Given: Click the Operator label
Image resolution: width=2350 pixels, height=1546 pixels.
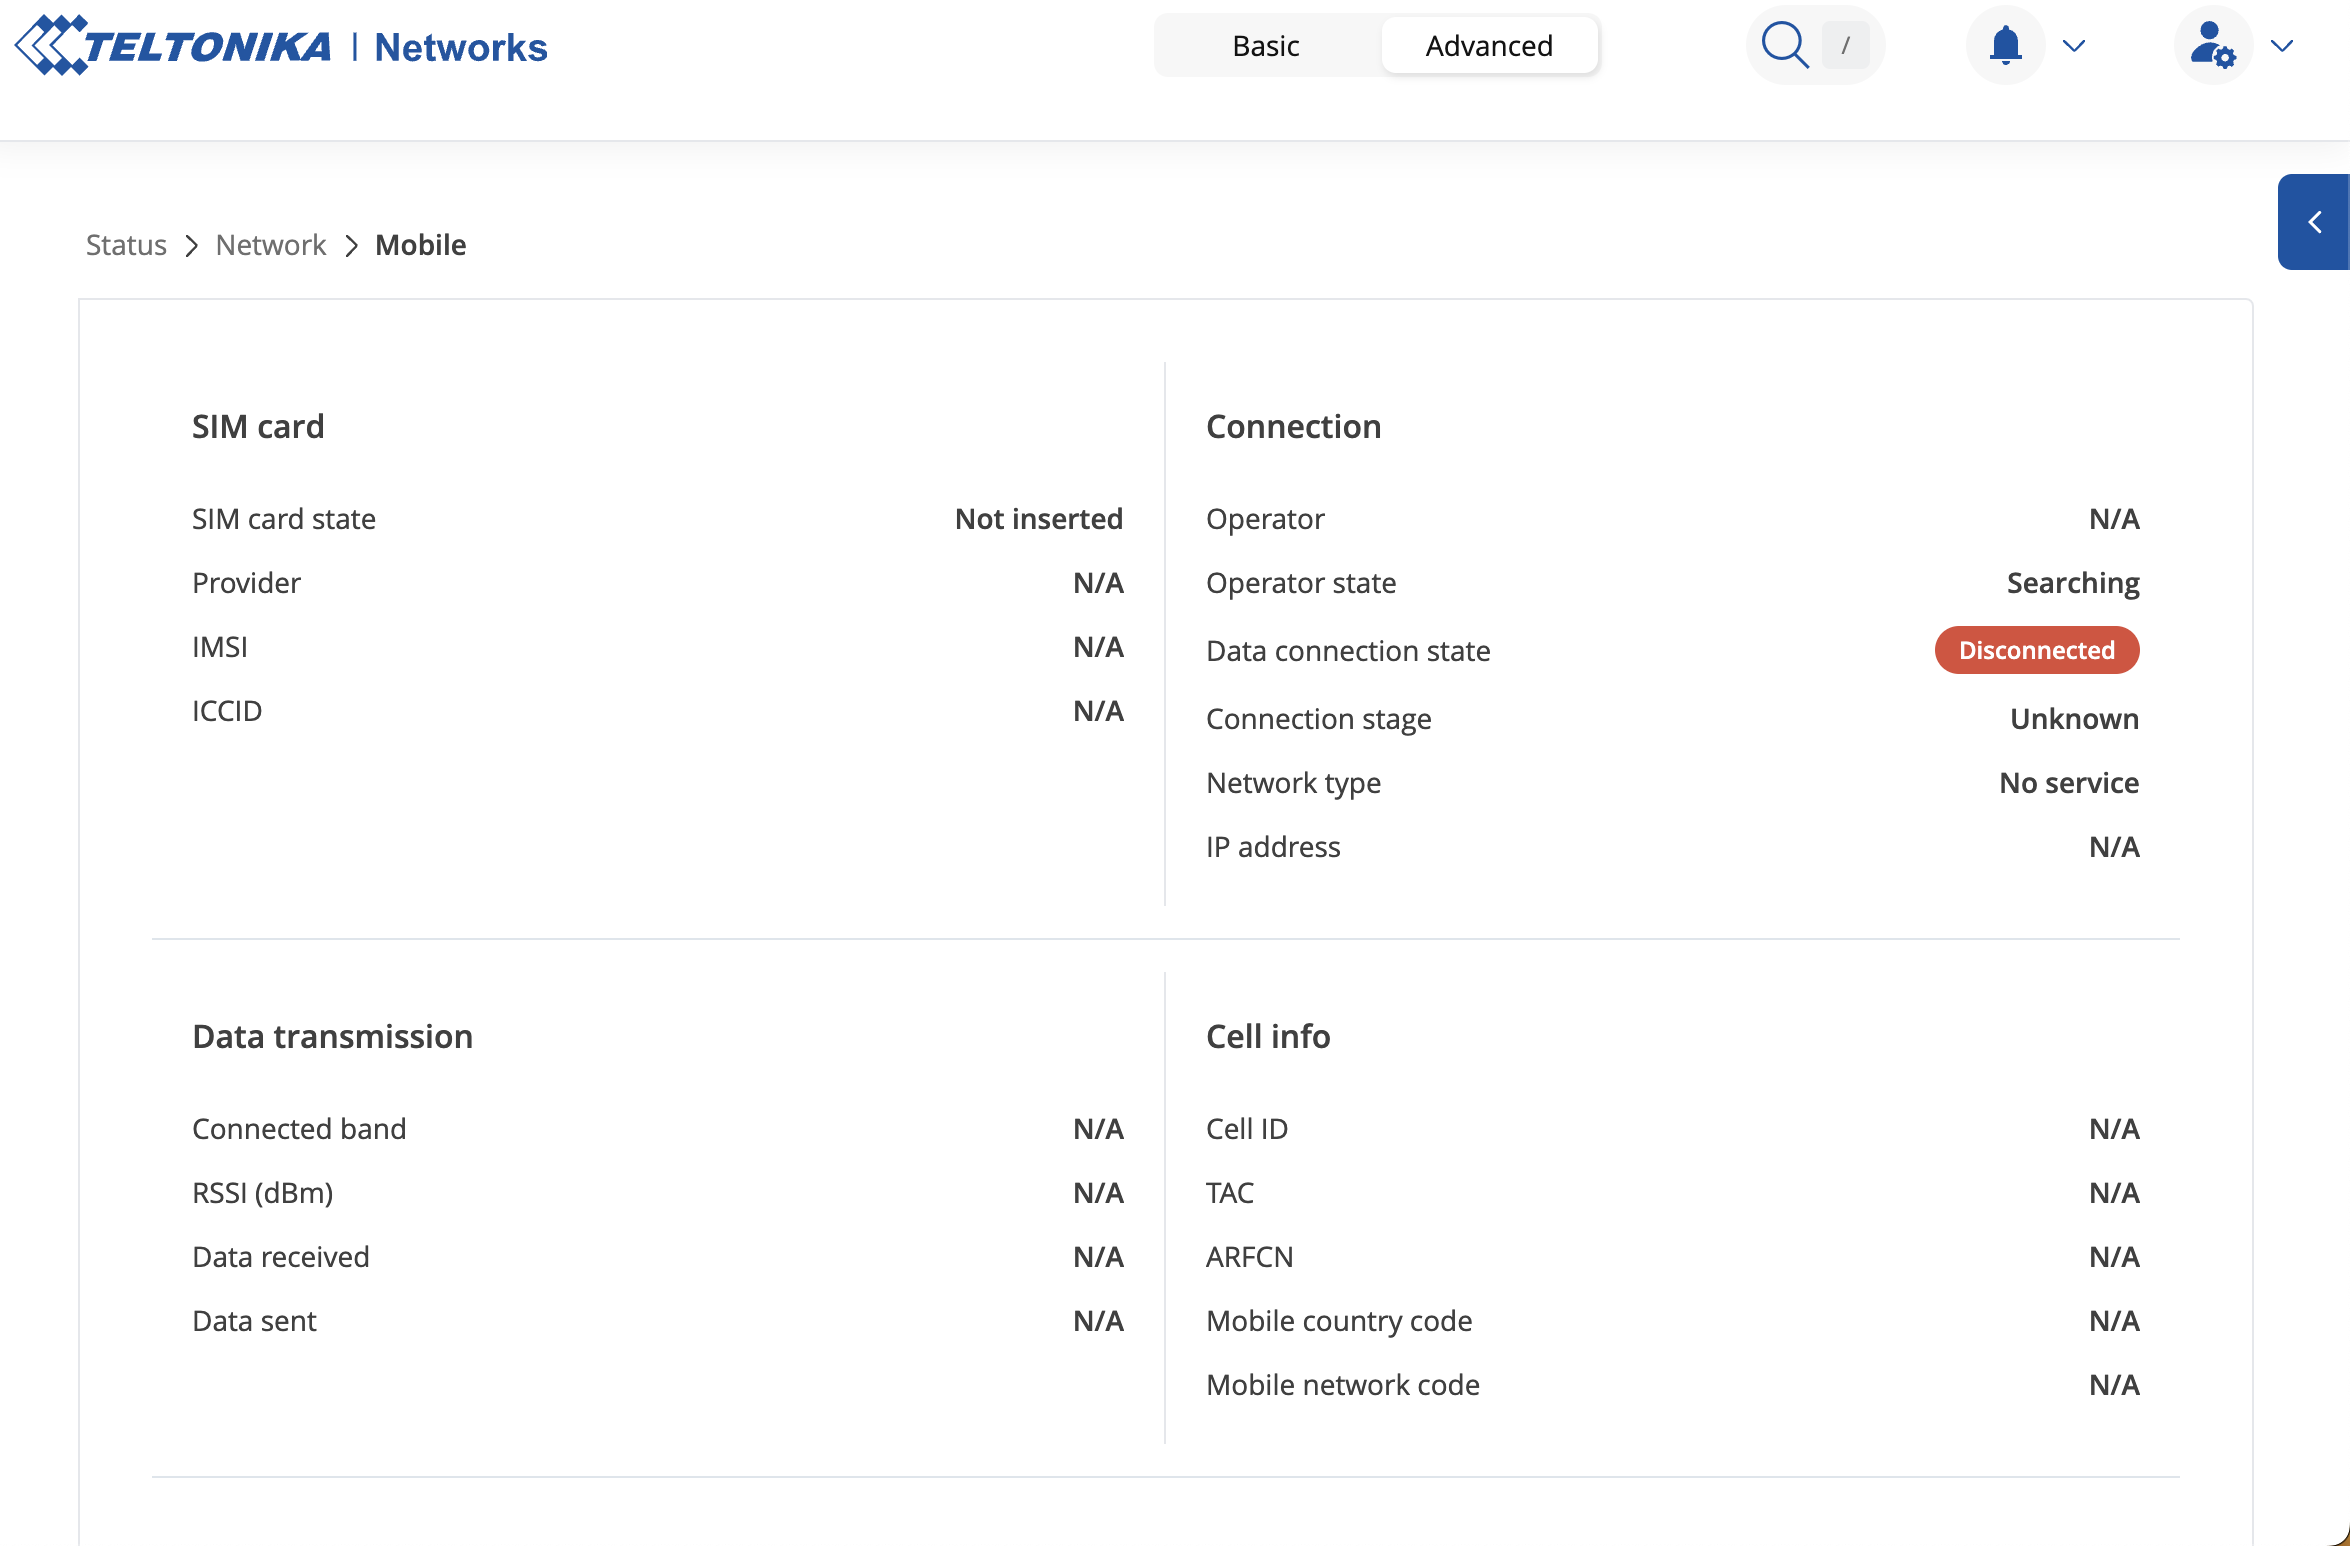Looking at the screenshot, I should click(x=1265, y=519).
